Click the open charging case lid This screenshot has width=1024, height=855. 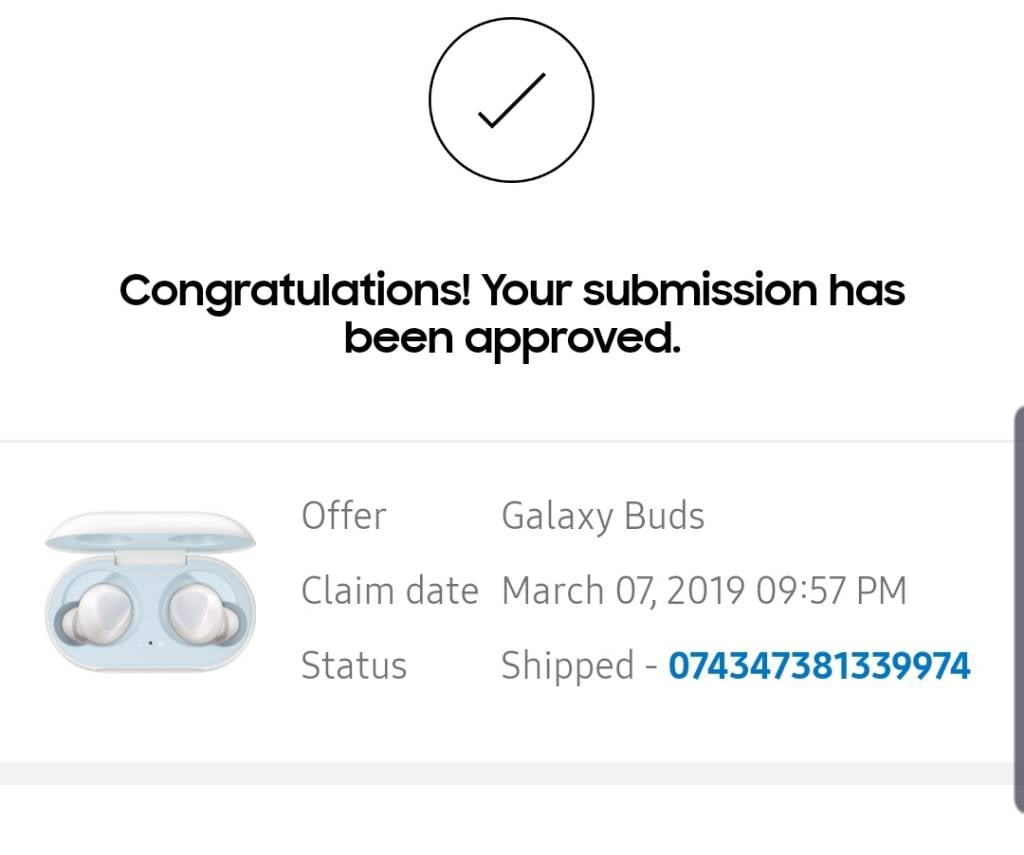[x=150, y=531]
